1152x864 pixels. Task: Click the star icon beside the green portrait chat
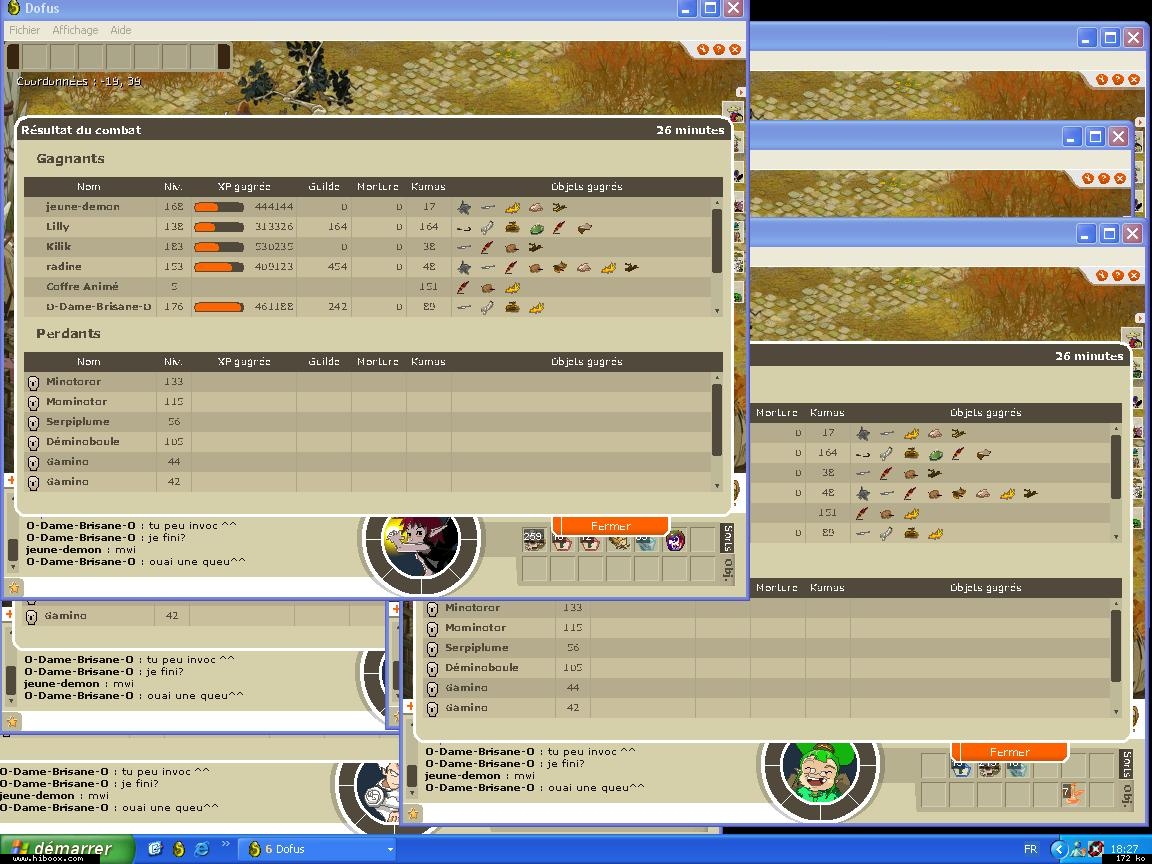coord(413,813)
